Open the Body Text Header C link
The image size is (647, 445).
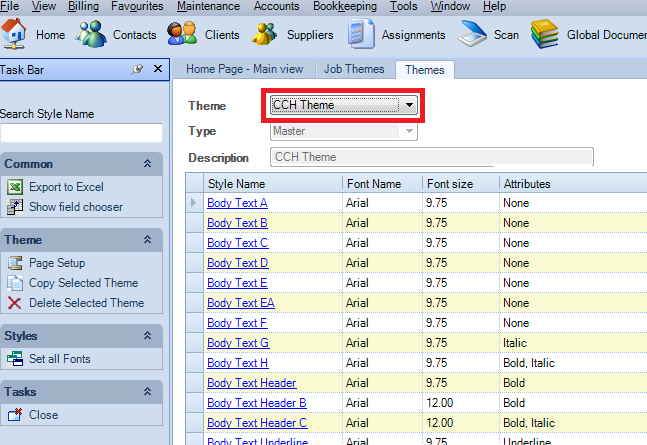pyautogui.click(x=257, y=423)
